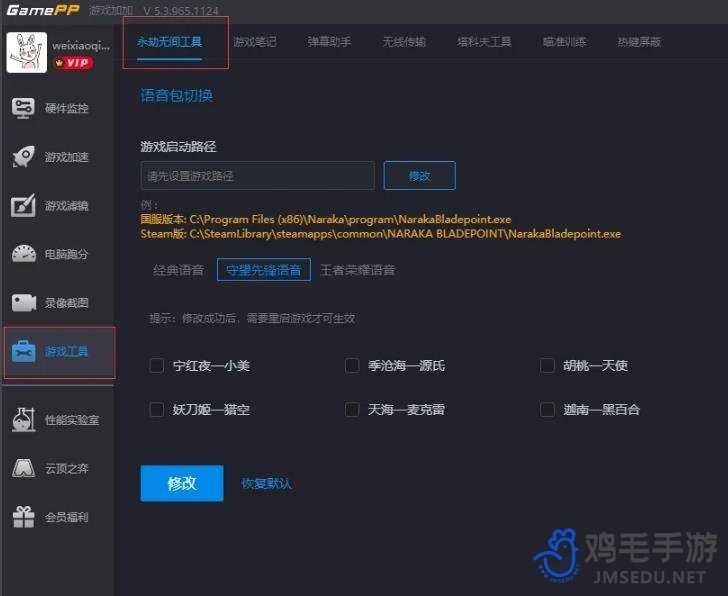Select the 电脑跑分 benchmark gauge icon
This screenshot has width=728, height=596.
pos(24,254)
